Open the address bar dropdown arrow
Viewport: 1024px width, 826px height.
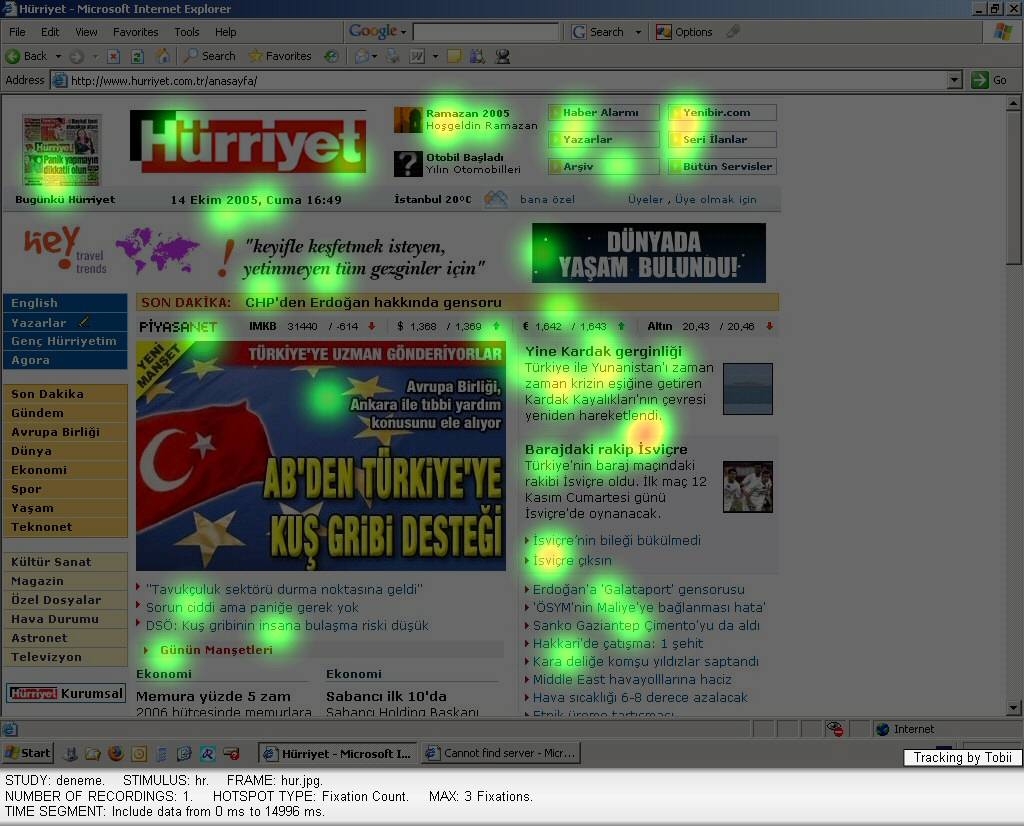point(954,80)
